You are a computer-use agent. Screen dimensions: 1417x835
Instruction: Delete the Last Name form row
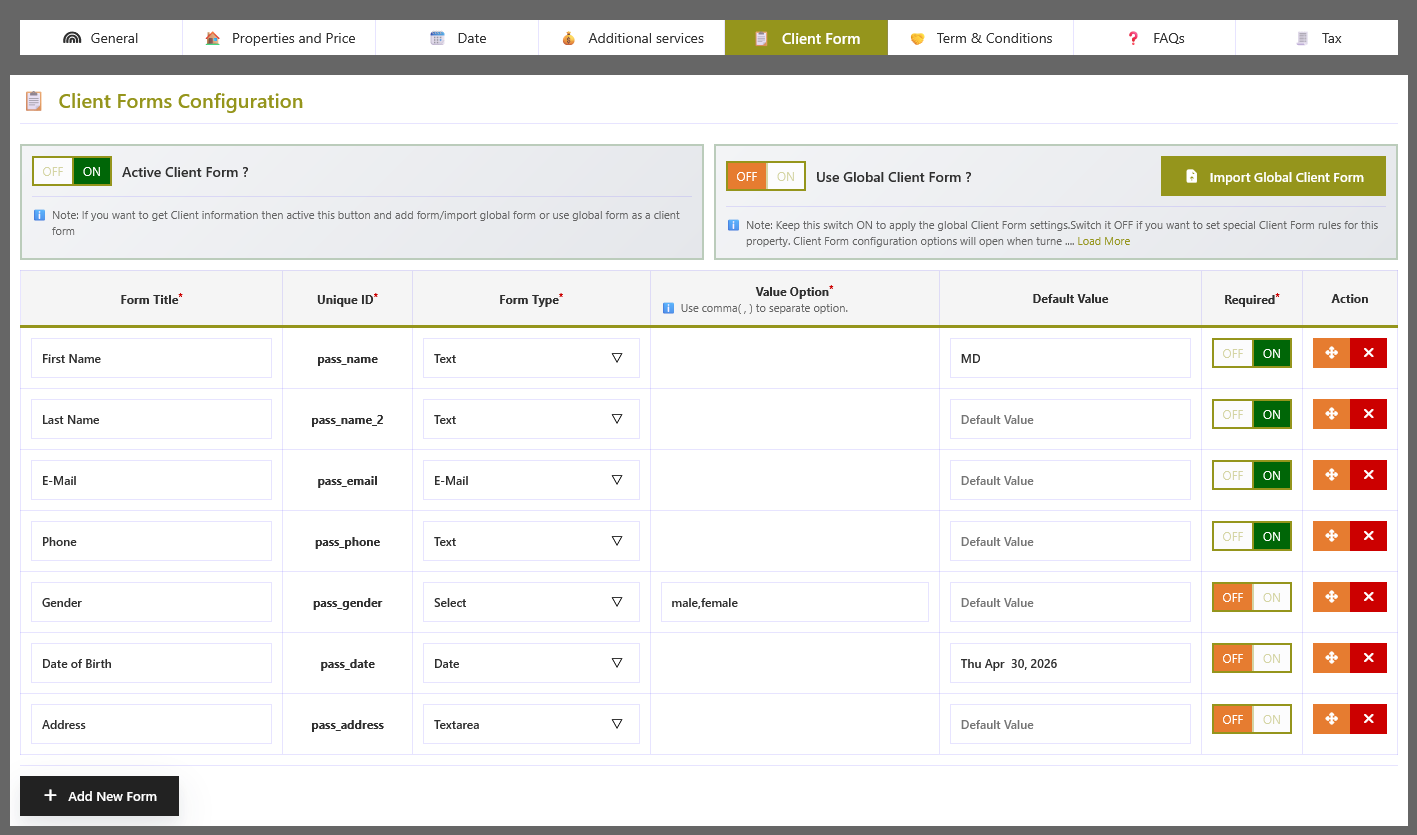(1368, 414)
